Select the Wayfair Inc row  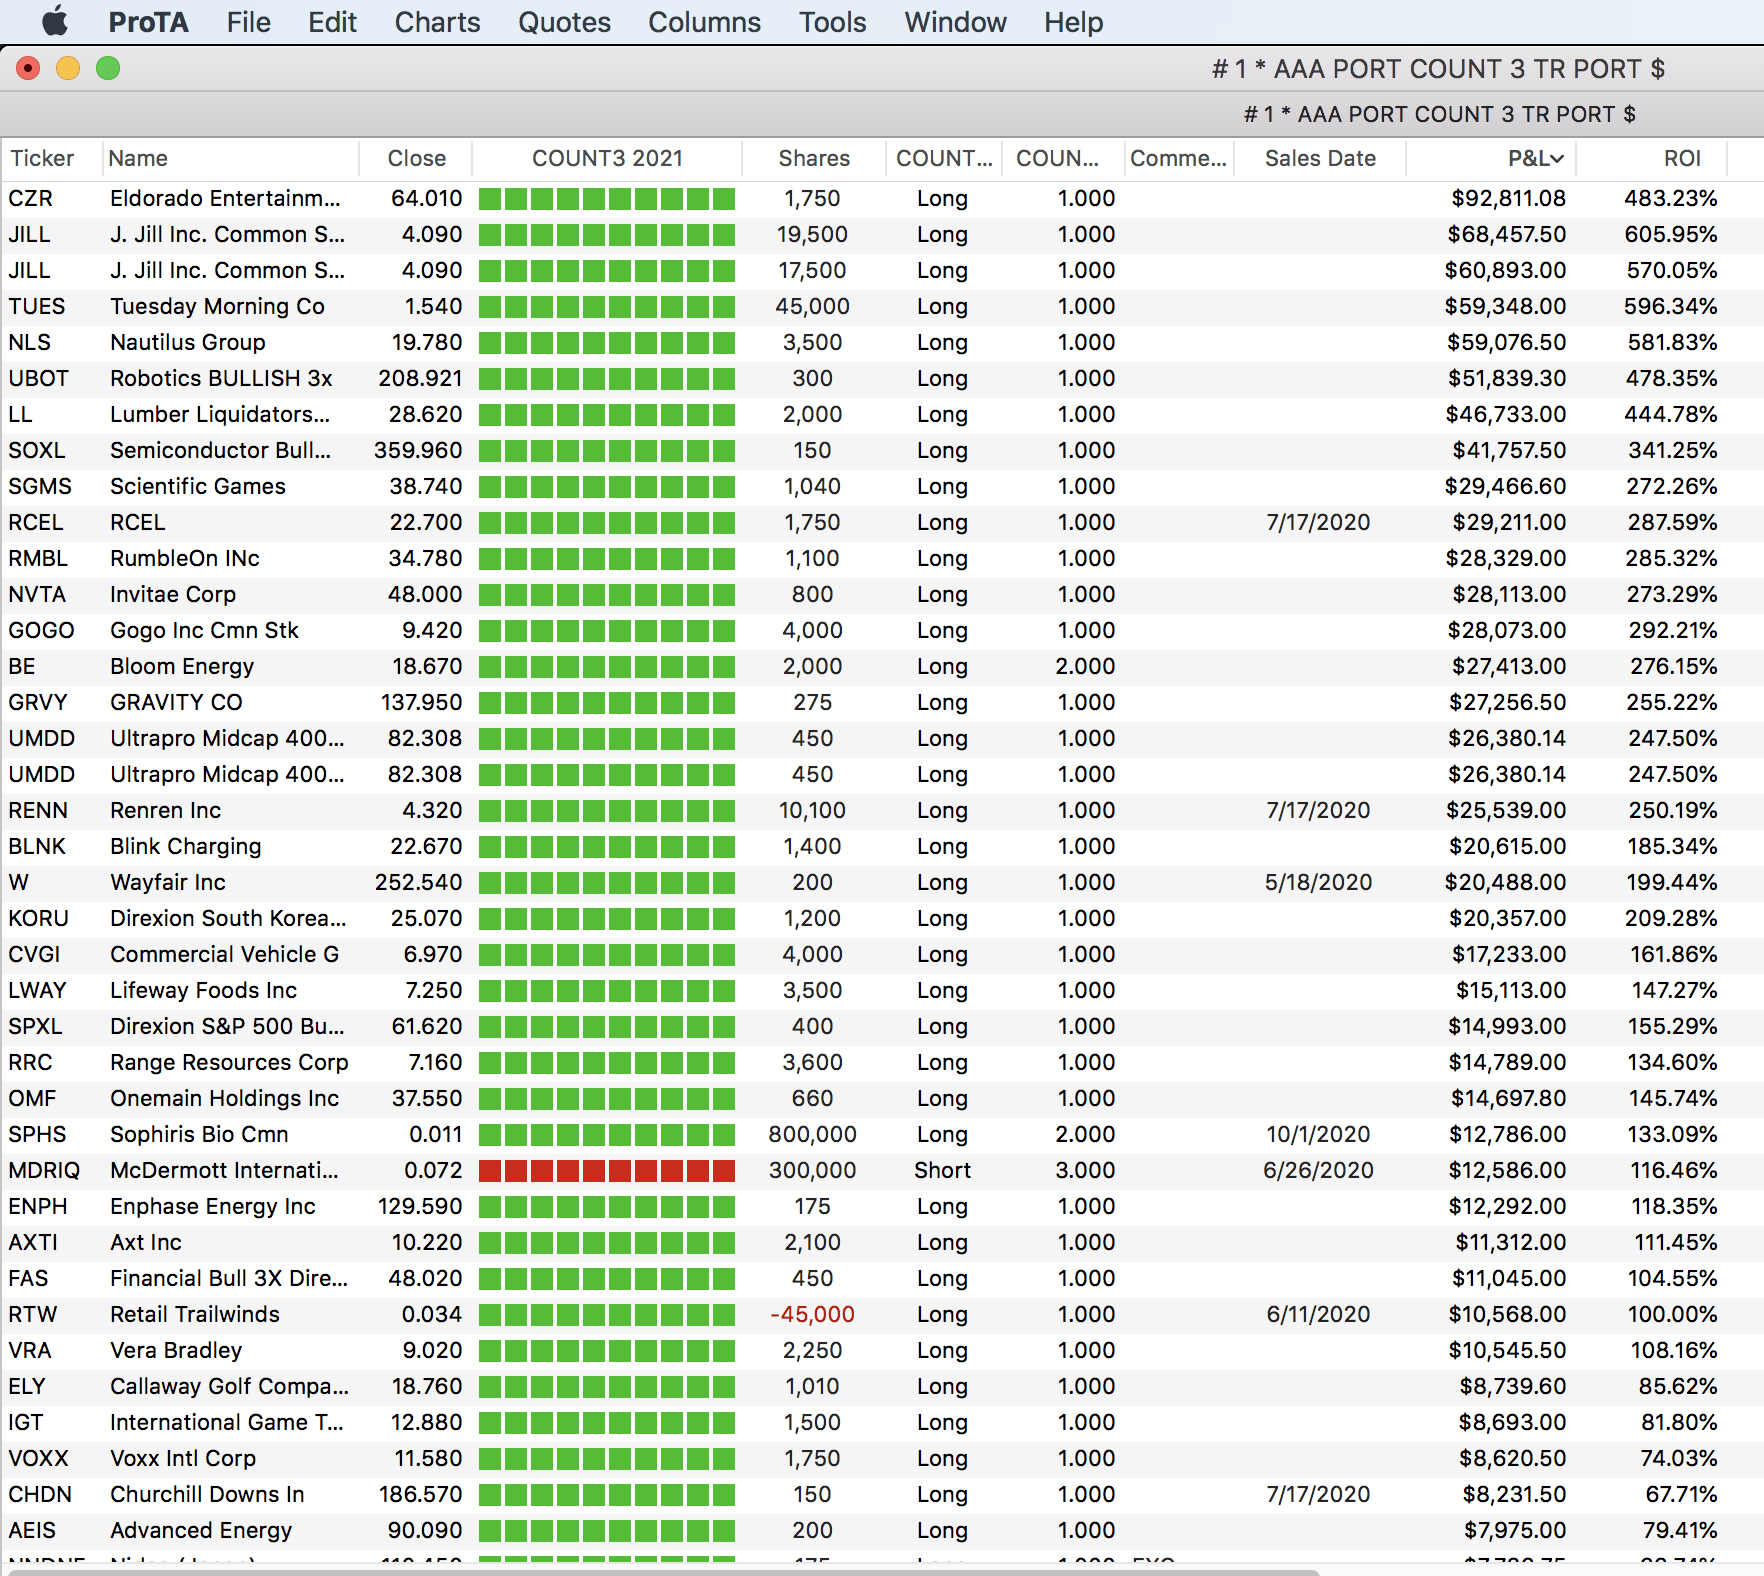168,882
